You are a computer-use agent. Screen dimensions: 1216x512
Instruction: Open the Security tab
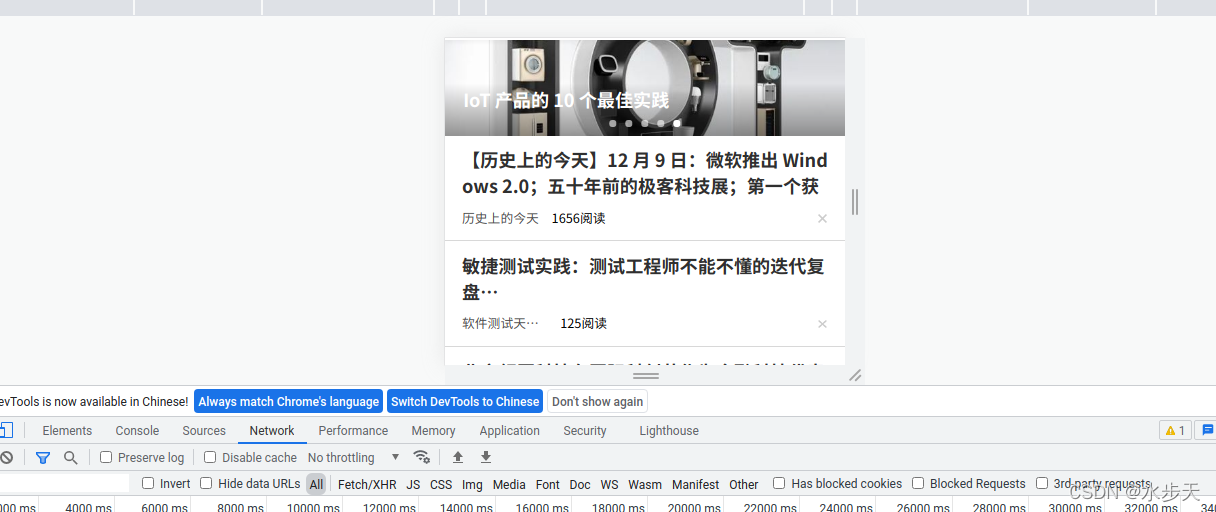(x=585, y=430)
